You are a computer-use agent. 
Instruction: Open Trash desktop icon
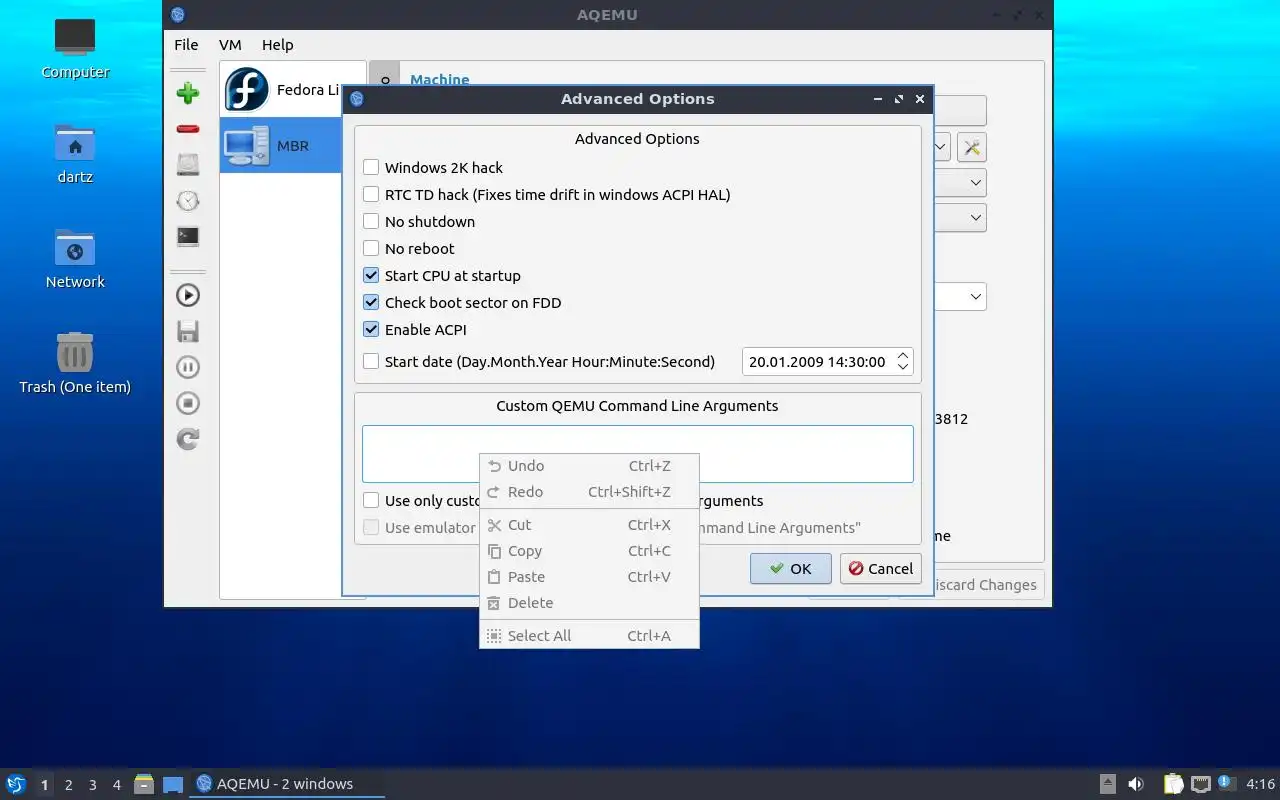(75, 363)
